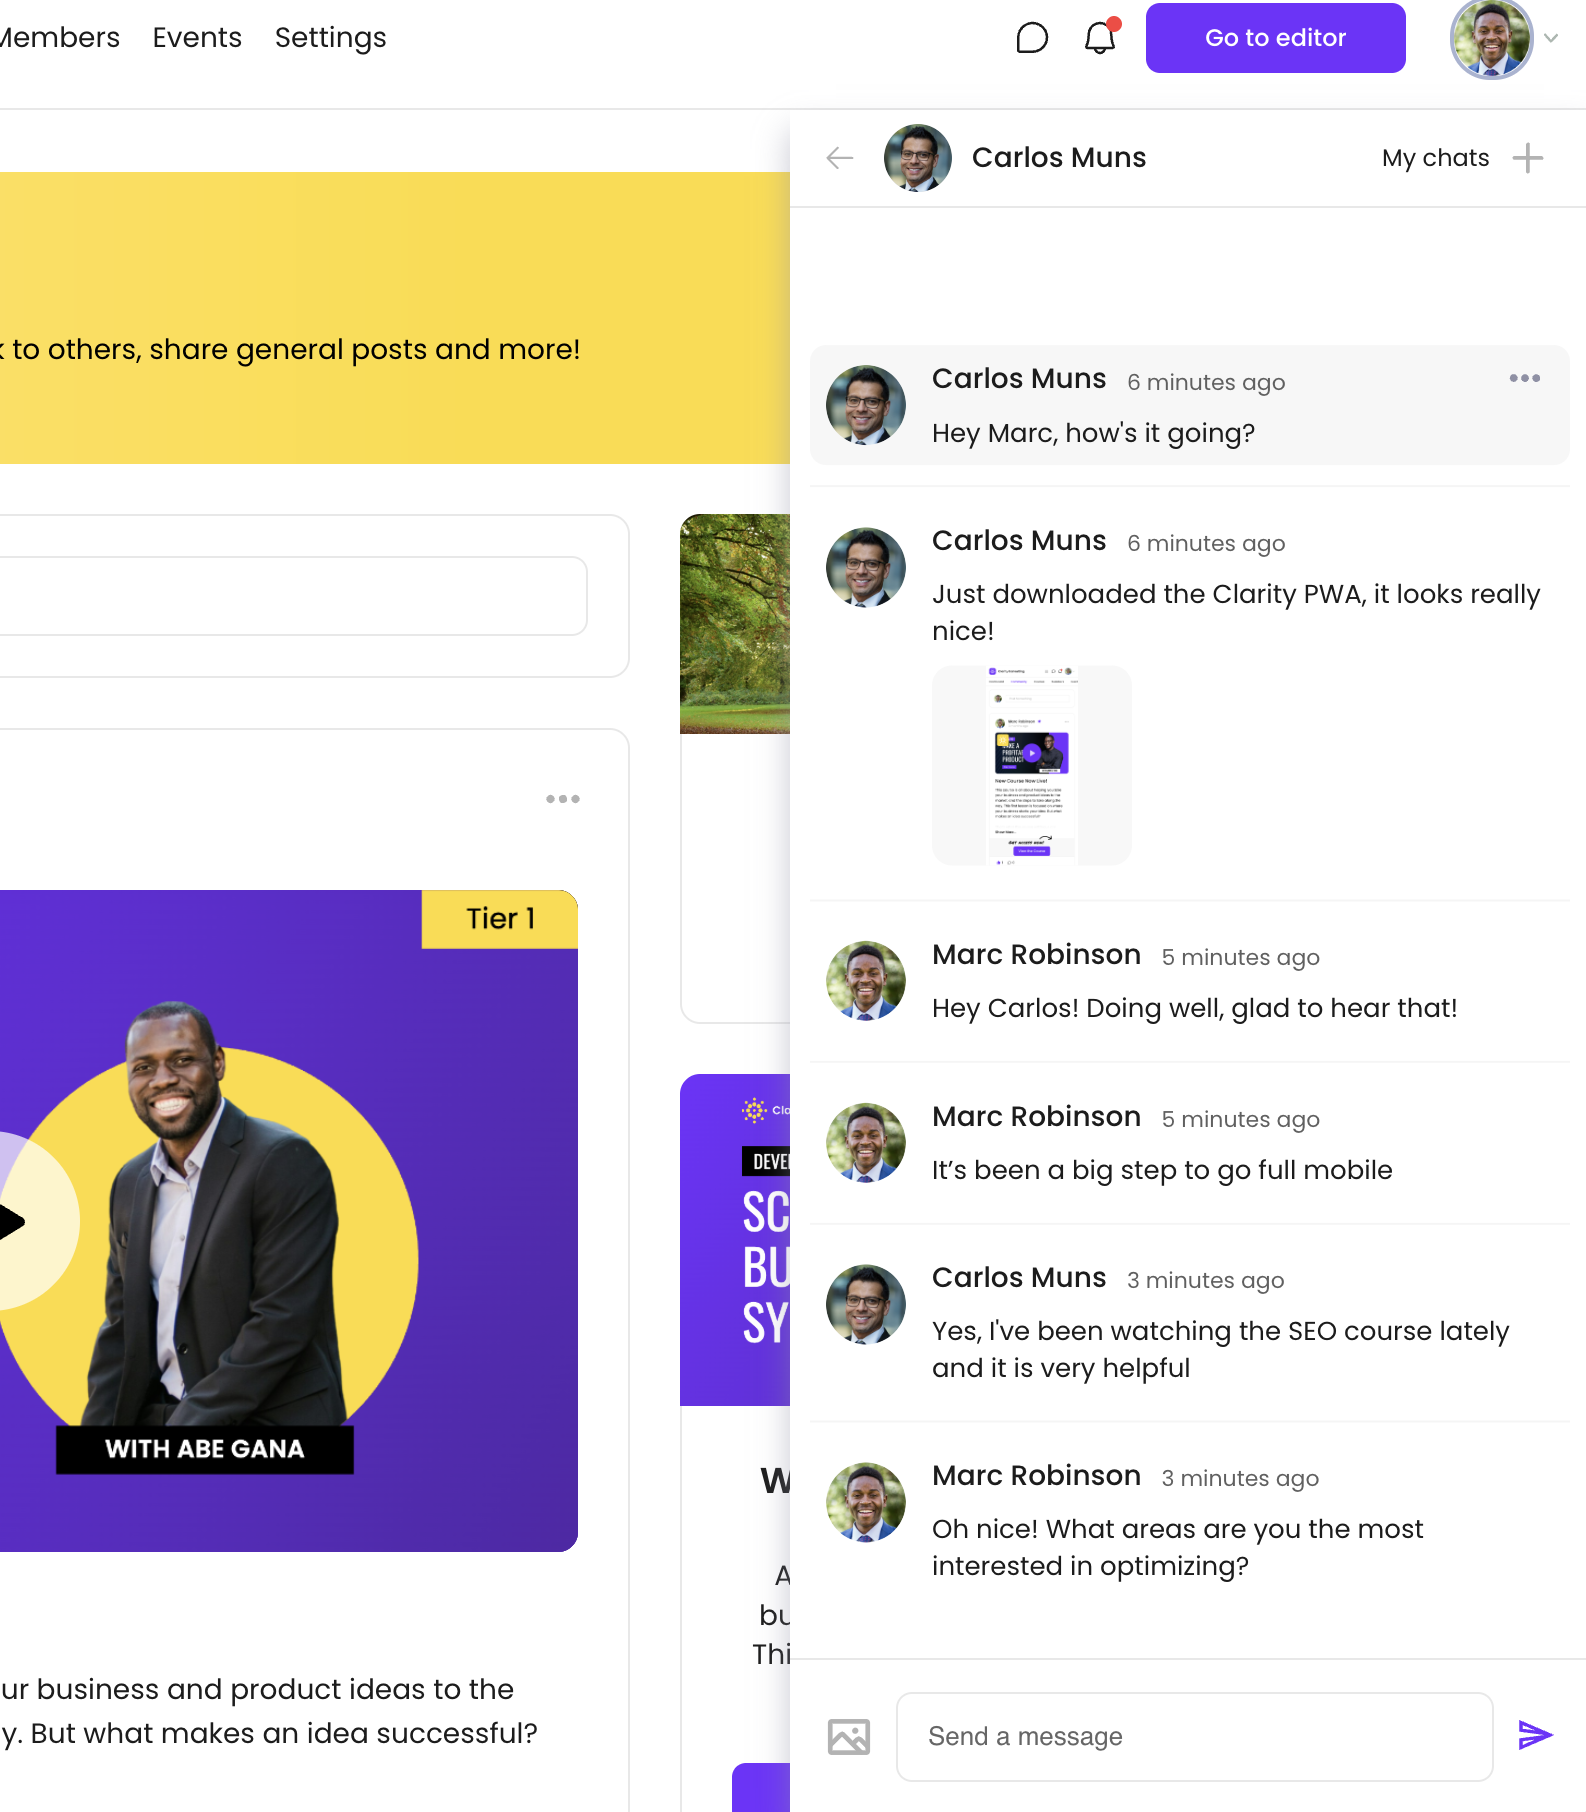Open options on Carlos's first message
The height and width of the screenshot is (1812, 1586).
(1524, 378)
